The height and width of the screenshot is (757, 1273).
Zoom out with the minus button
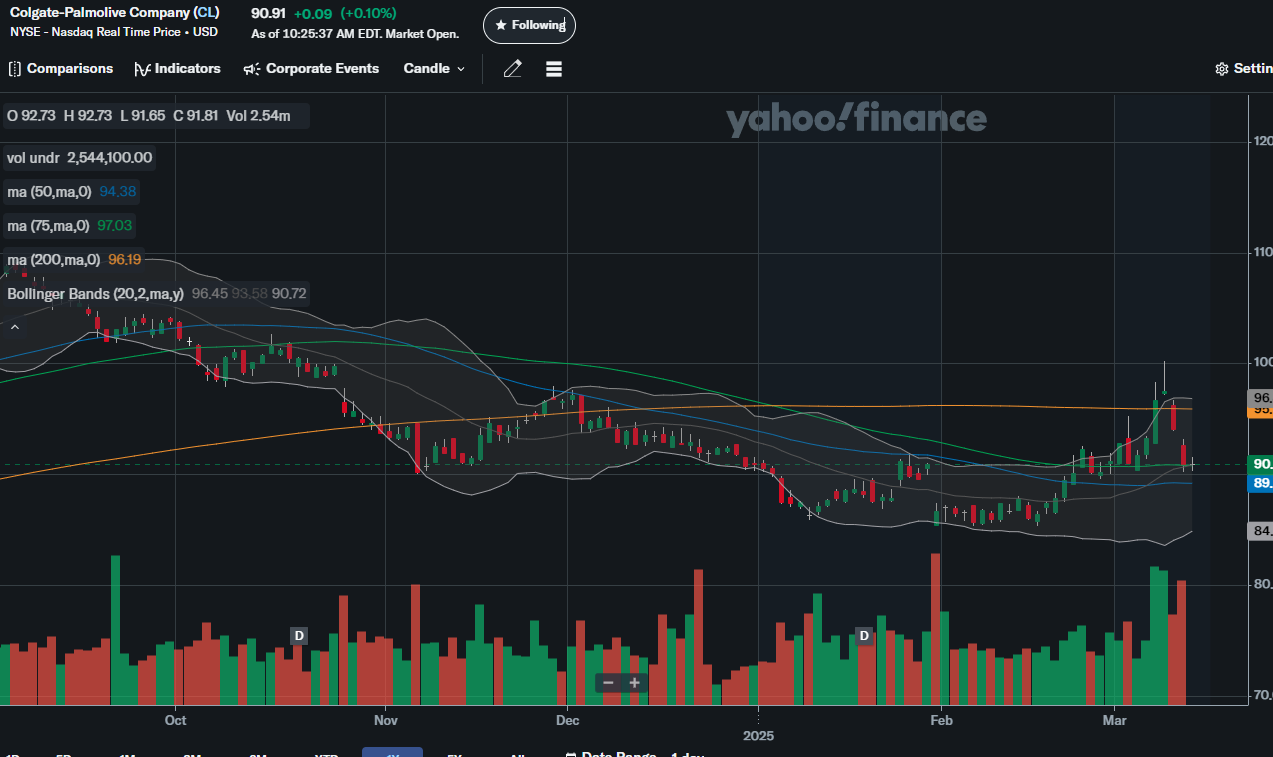(x=608, y=683)
